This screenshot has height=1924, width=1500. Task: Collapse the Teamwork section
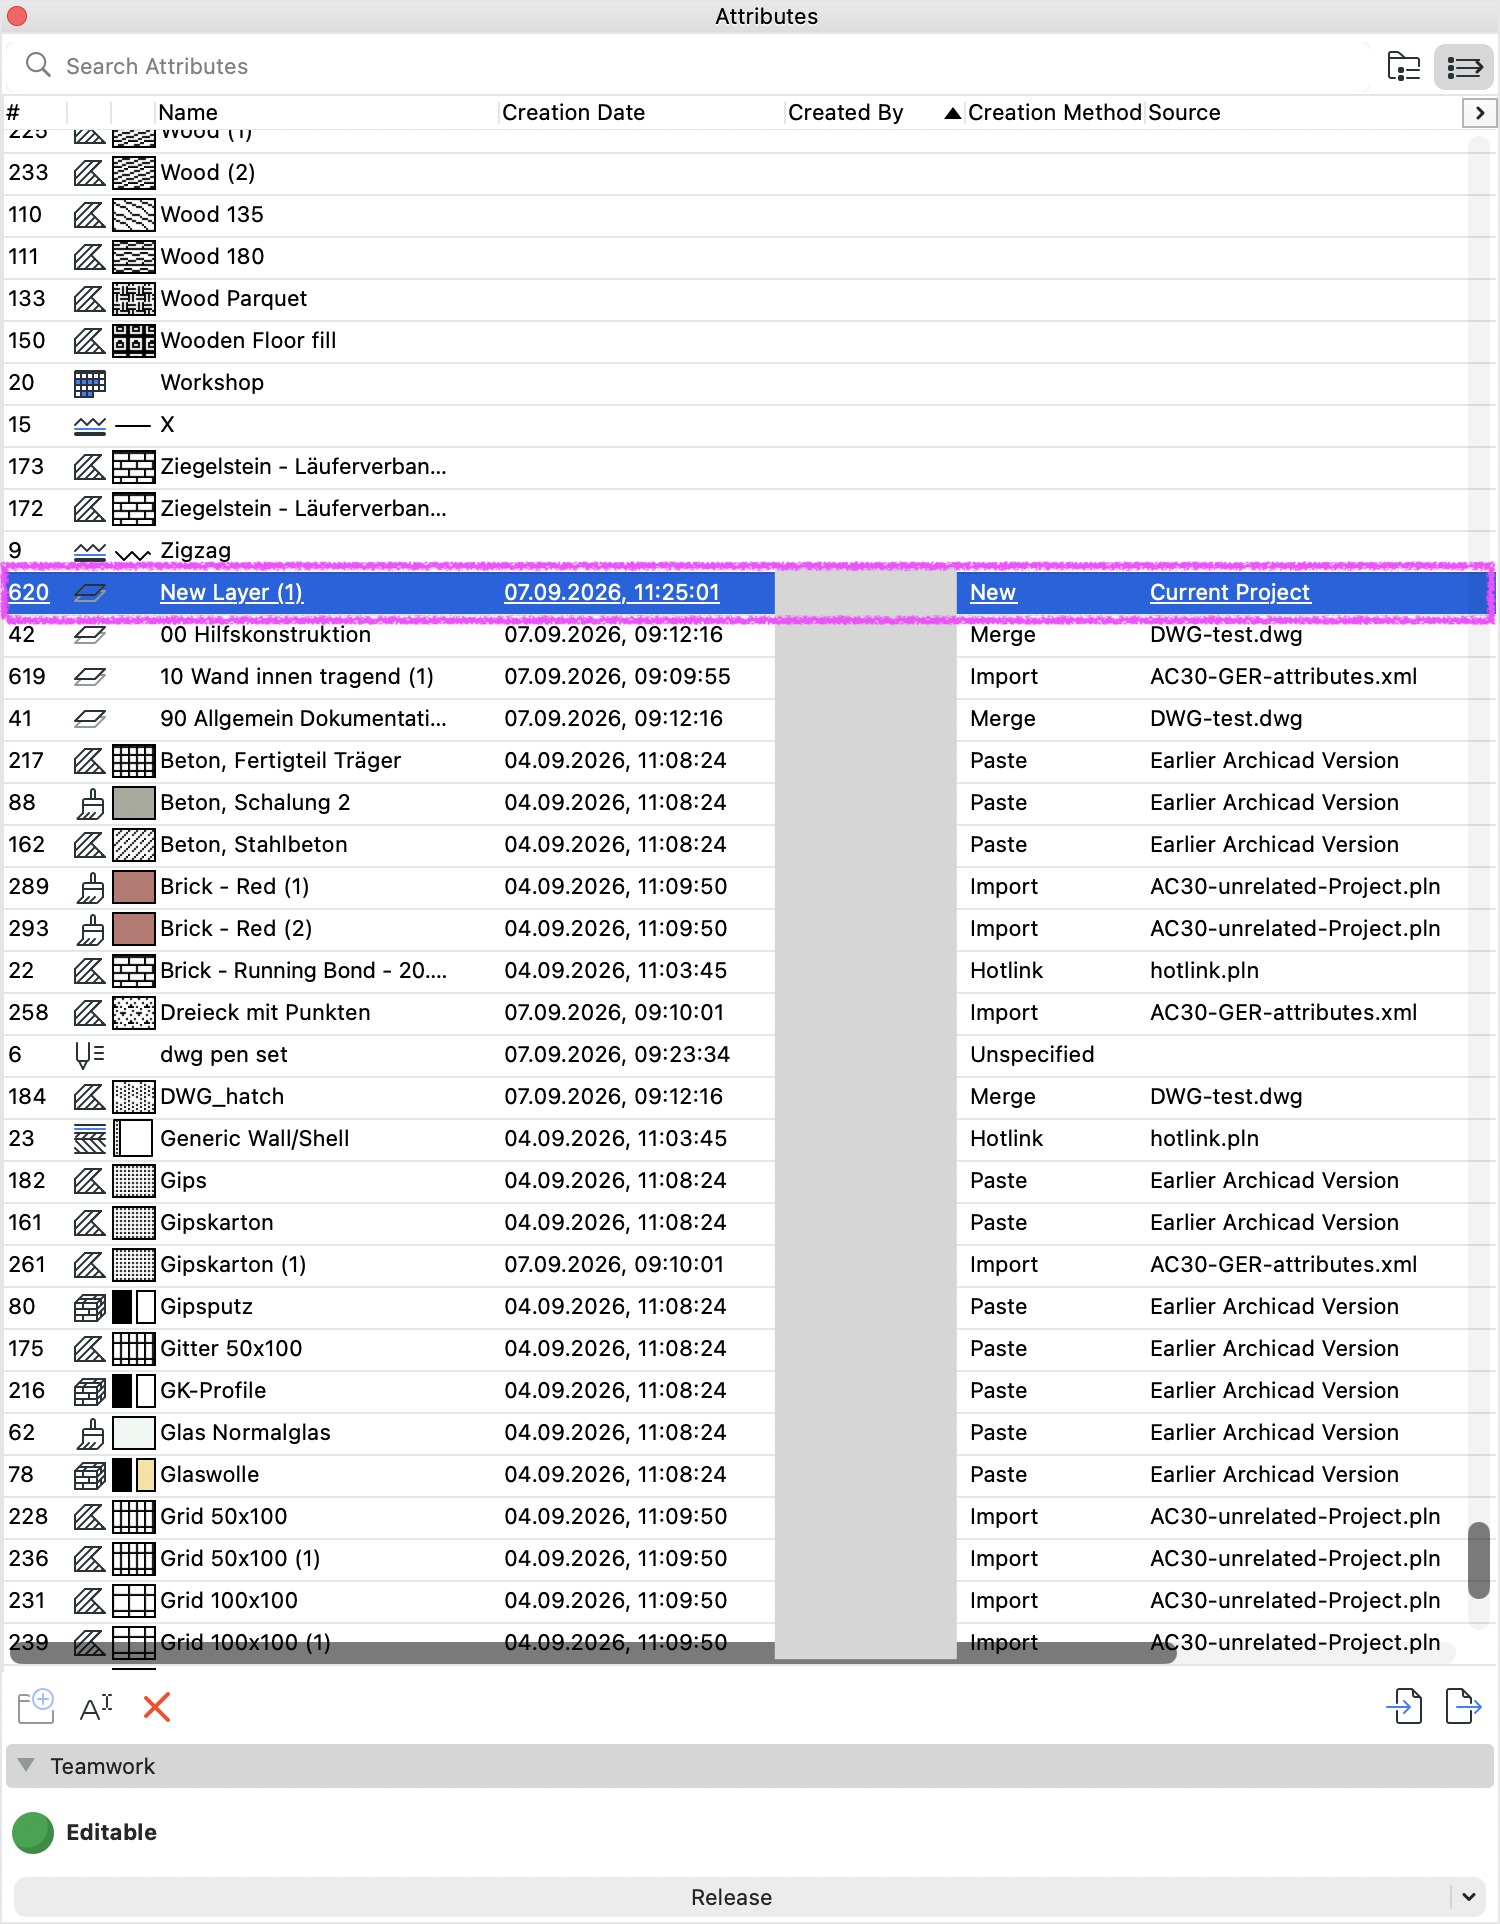pos(27,1766)
